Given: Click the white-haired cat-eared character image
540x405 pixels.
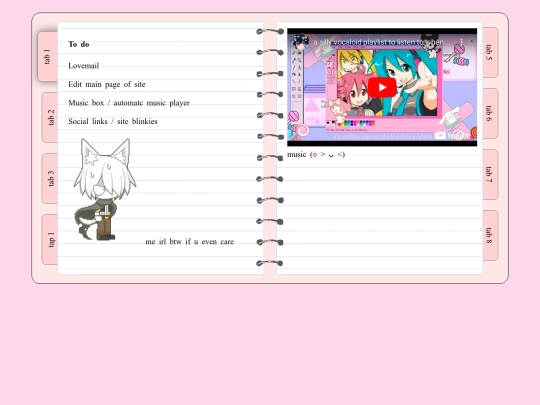Looking at the screenshot, I should (x=105, y=189).
